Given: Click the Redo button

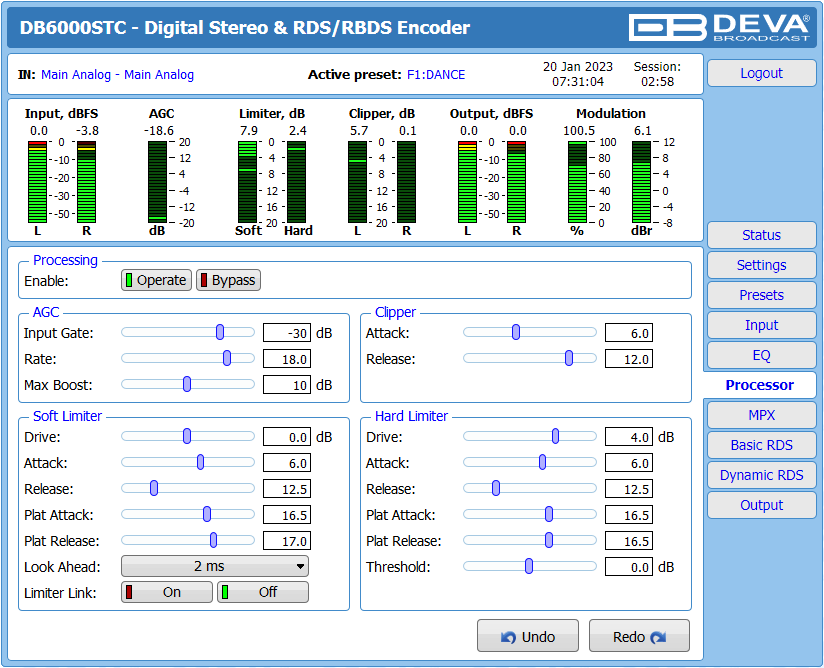Looking at the screenshot, I should pos(639,635).
